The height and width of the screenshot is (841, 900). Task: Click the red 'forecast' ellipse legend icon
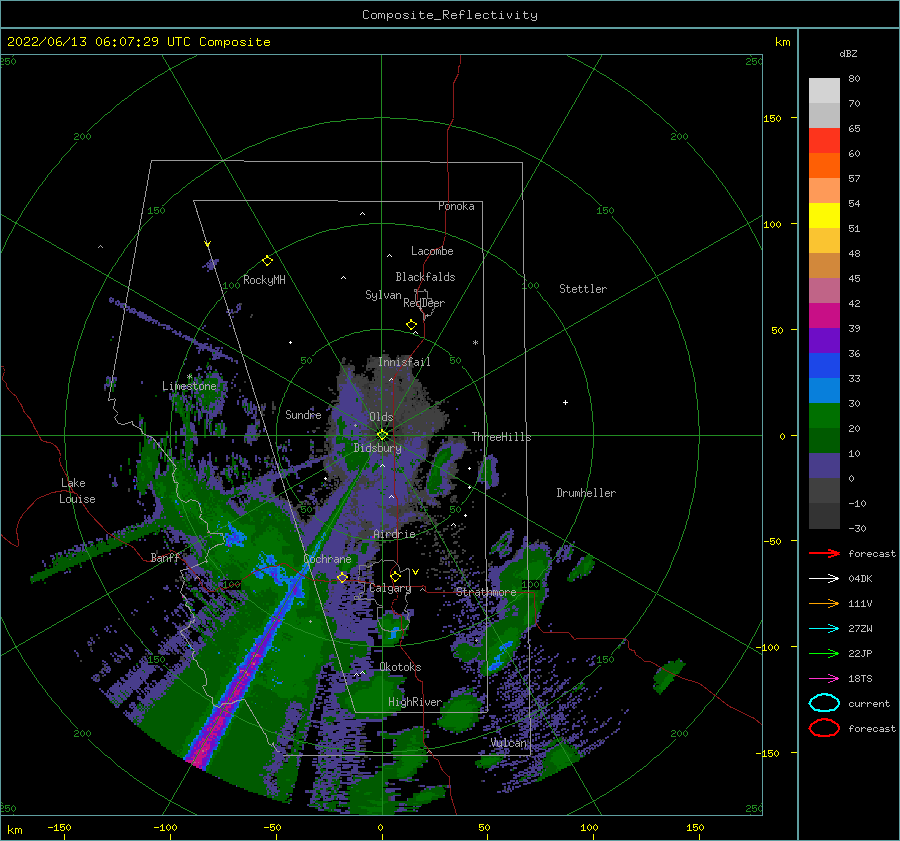click(x=824, y=728)
